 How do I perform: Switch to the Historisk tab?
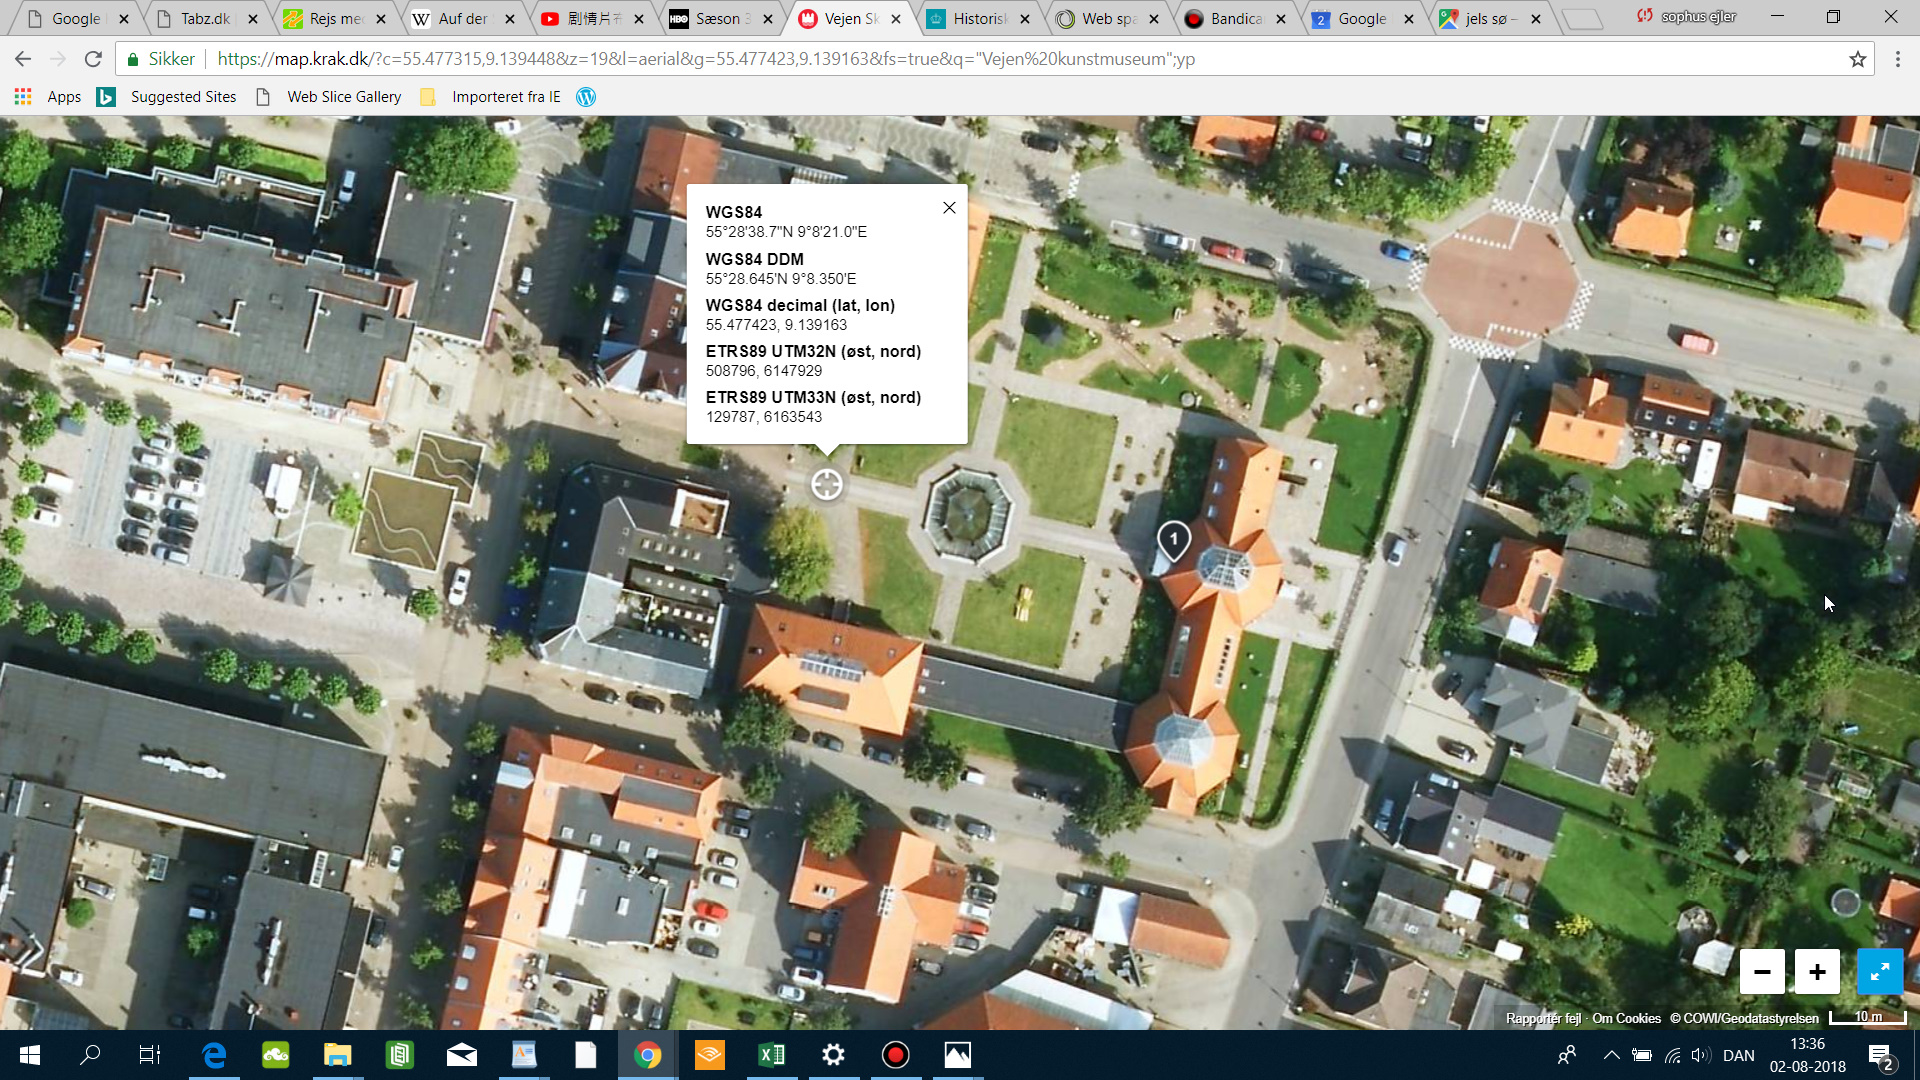point(979,18)
